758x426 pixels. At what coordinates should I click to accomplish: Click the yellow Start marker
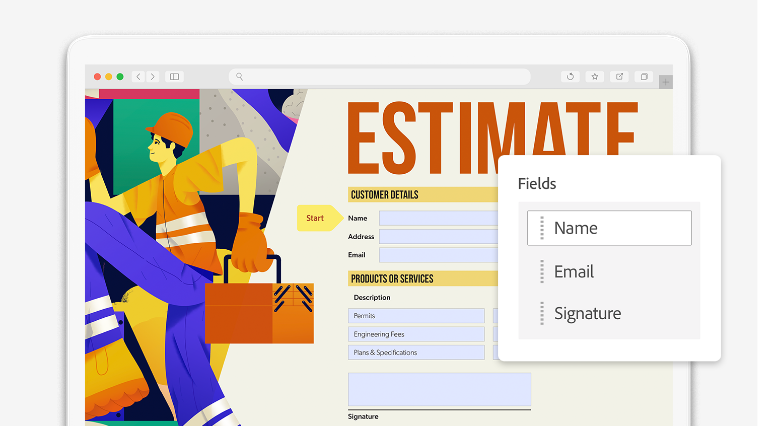click(x=317, y=217)
